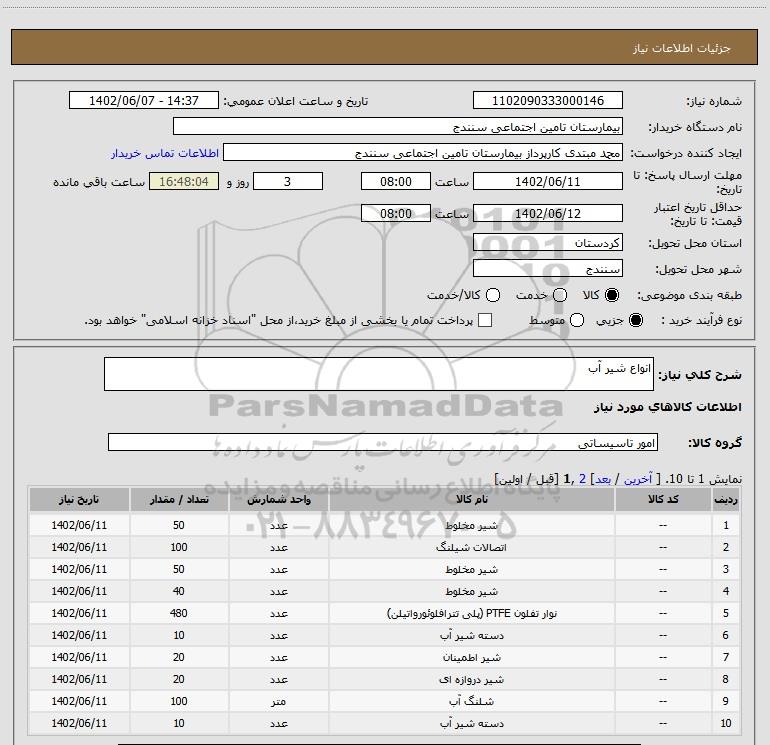Select the متوسط purchase type radio
Viewport: 770px width, 745px height.
click(x=577, y=321)
